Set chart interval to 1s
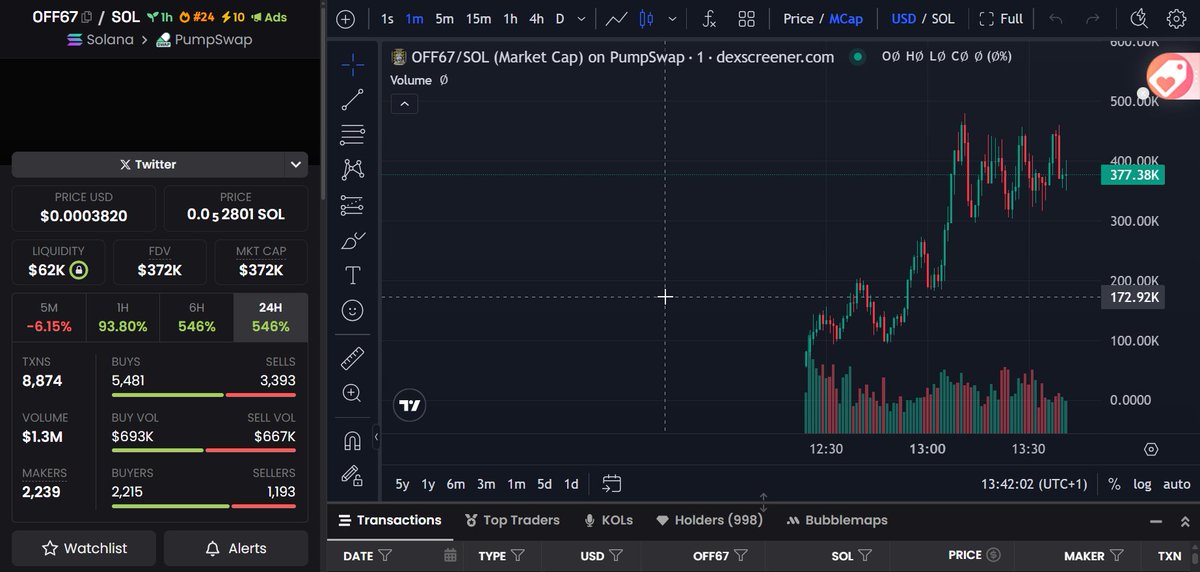Viewport: 1200px width, 572px height. 387,19
